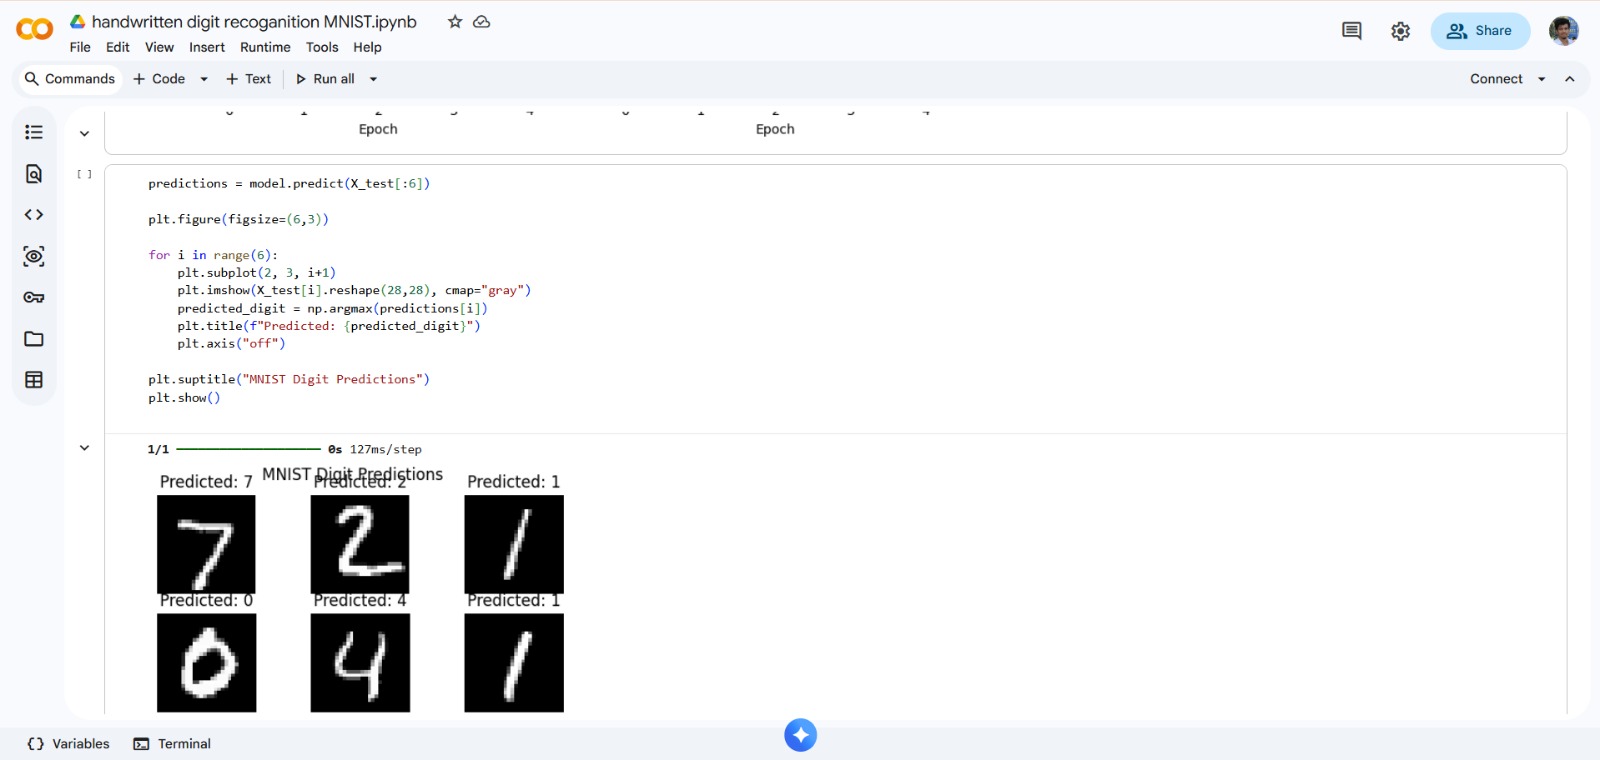
Task: Open the Table of contents sidebar icon
Action: point(34,132)
